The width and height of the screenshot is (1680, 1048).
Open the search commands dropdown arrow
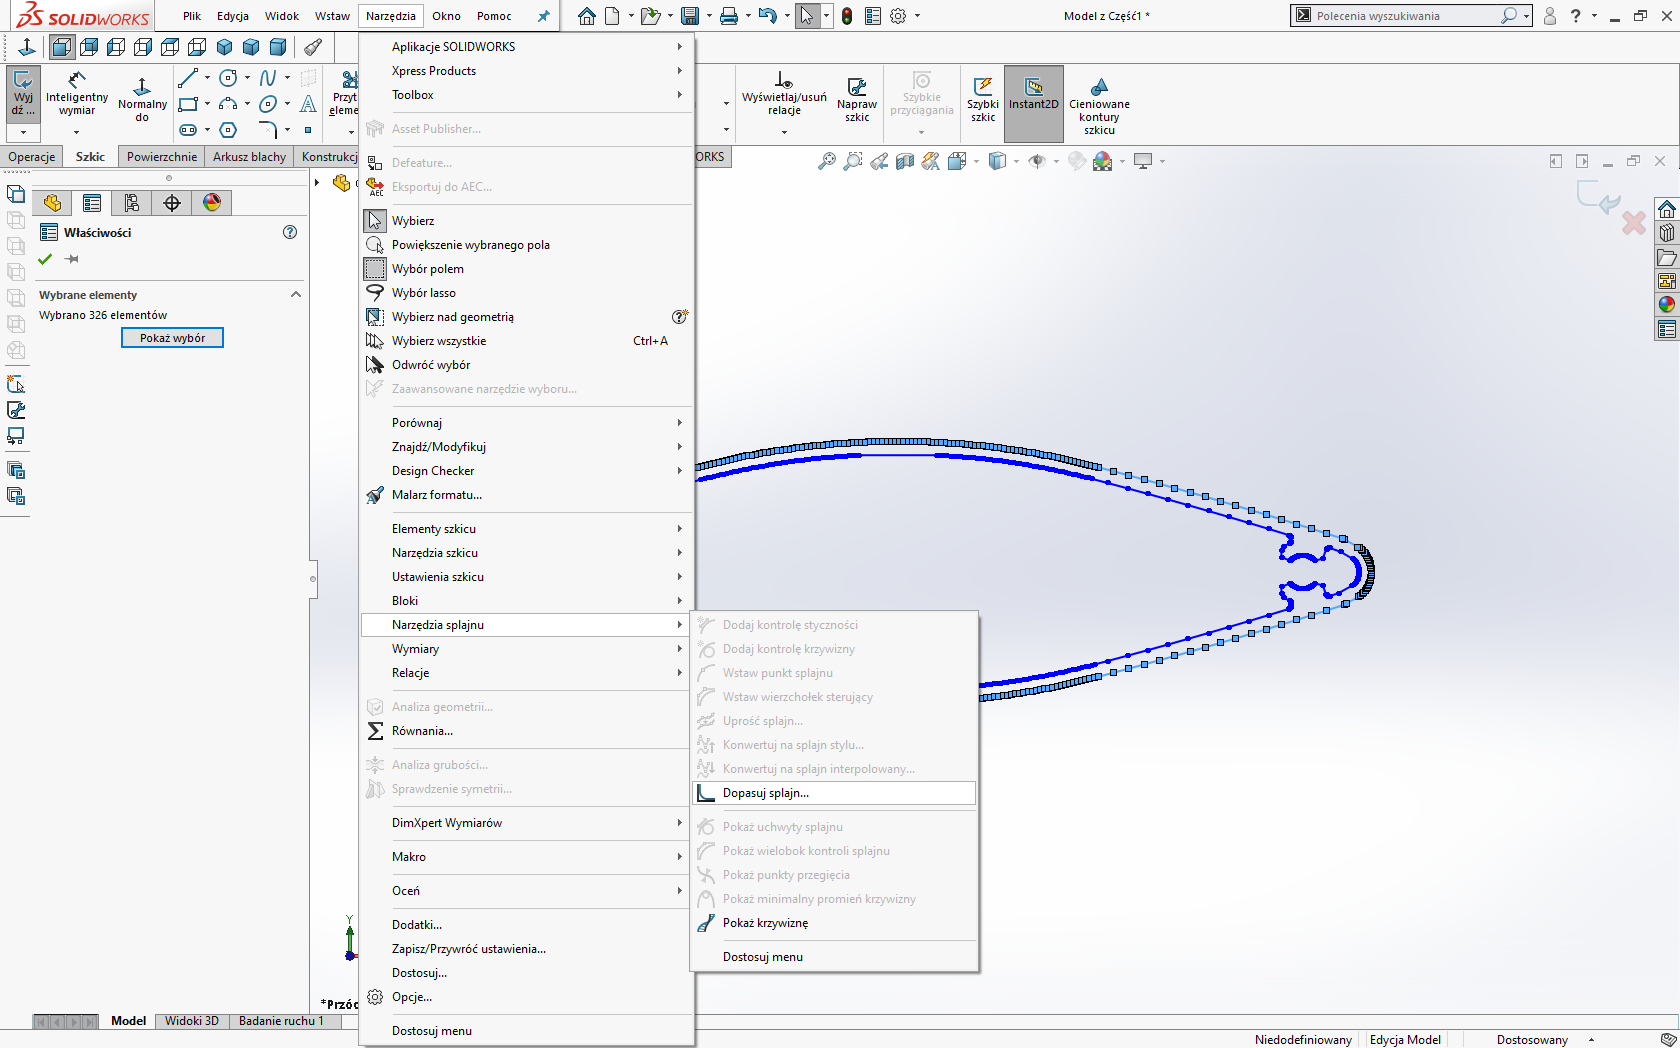1526,16
